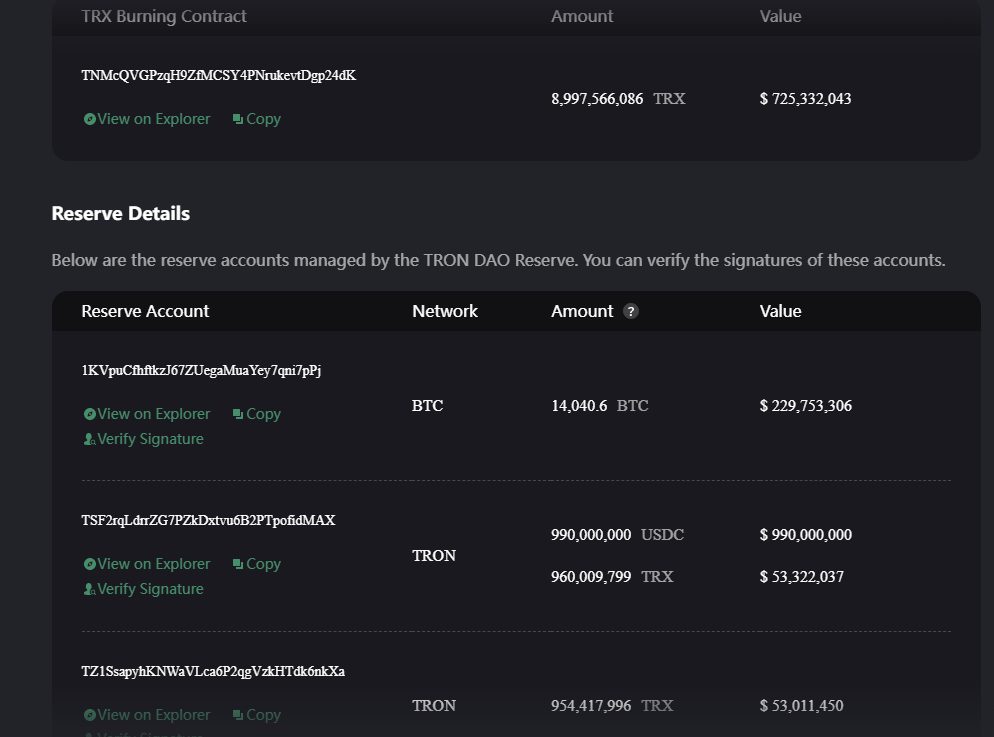
Task: Verify Signature of the BTC reserve account
Action: pyautogui.click(x=150, y=439)
